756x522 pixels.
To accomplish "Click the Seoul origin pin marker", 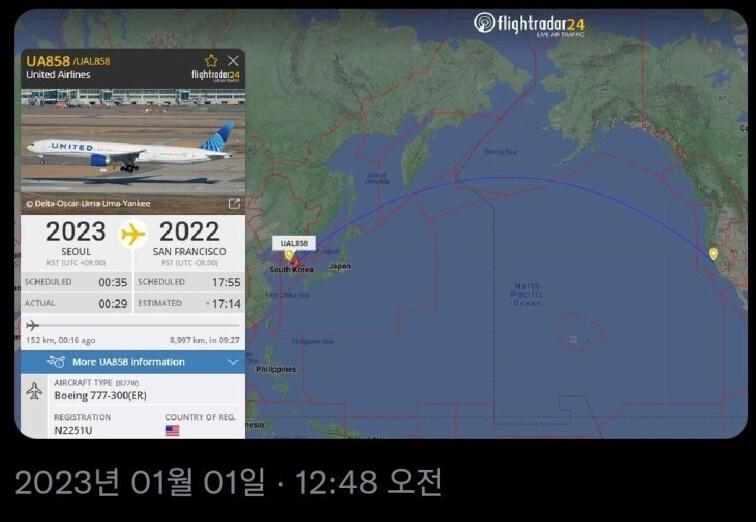I will [x=289, y=255].
